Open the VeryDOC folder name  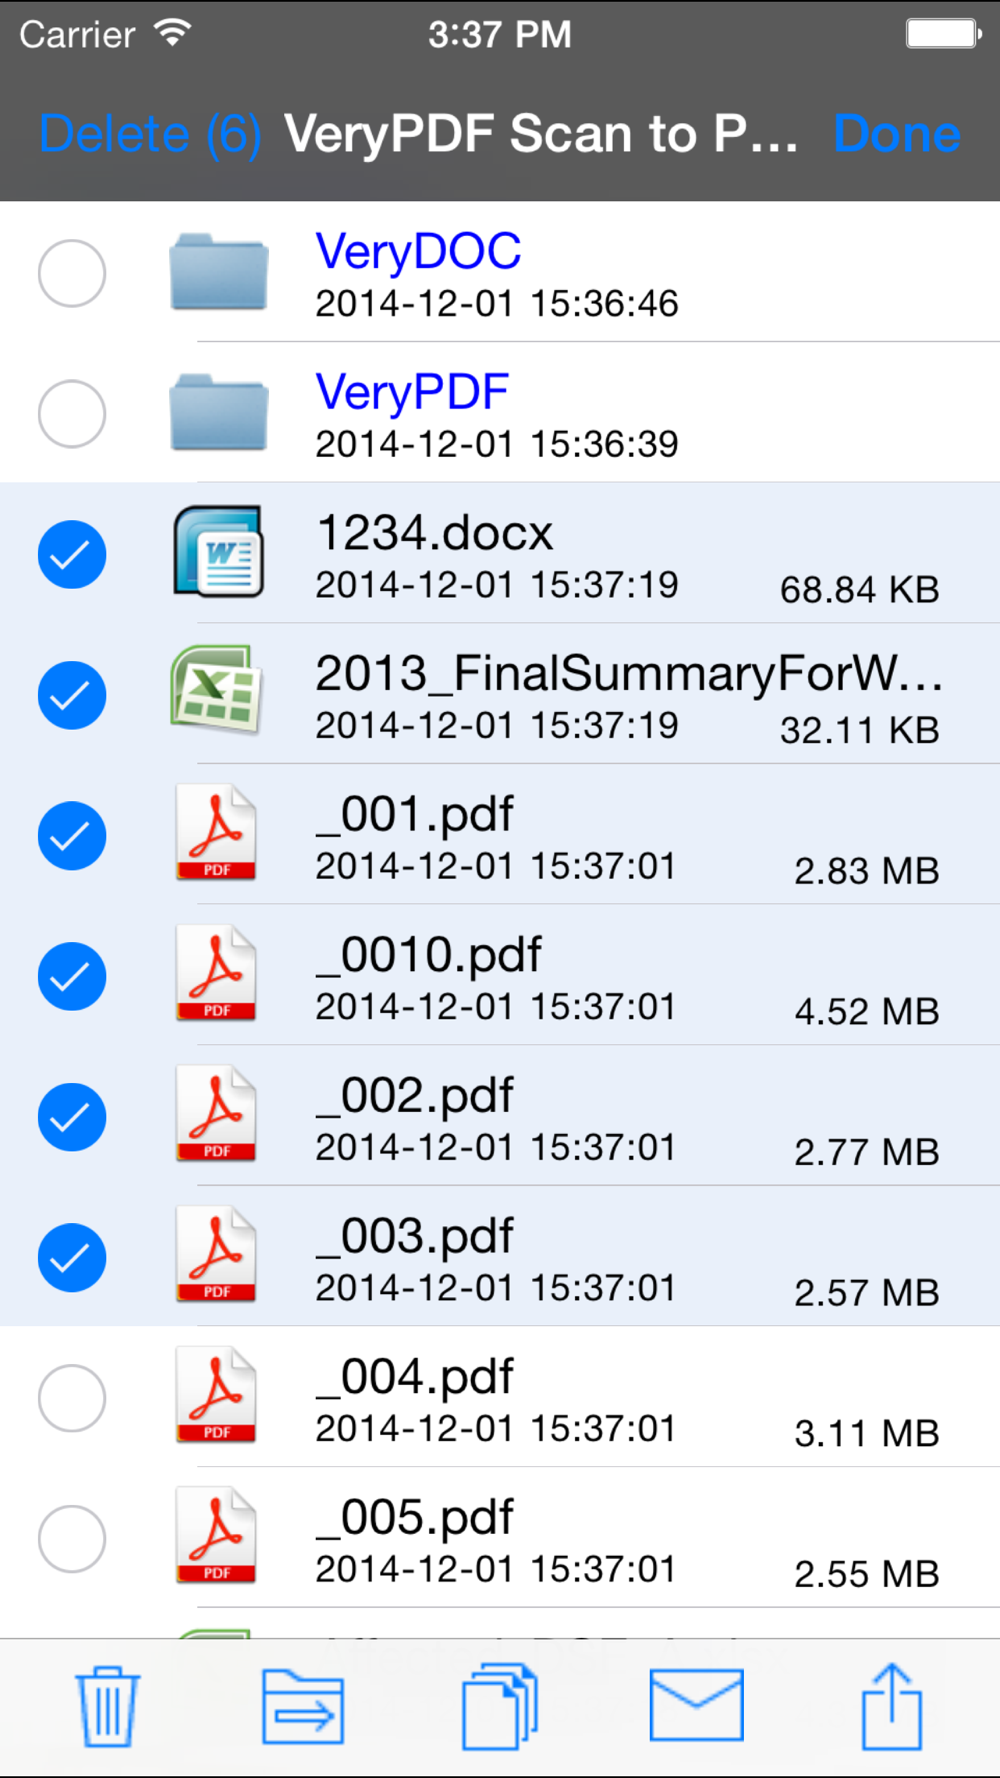coord(418,251)
